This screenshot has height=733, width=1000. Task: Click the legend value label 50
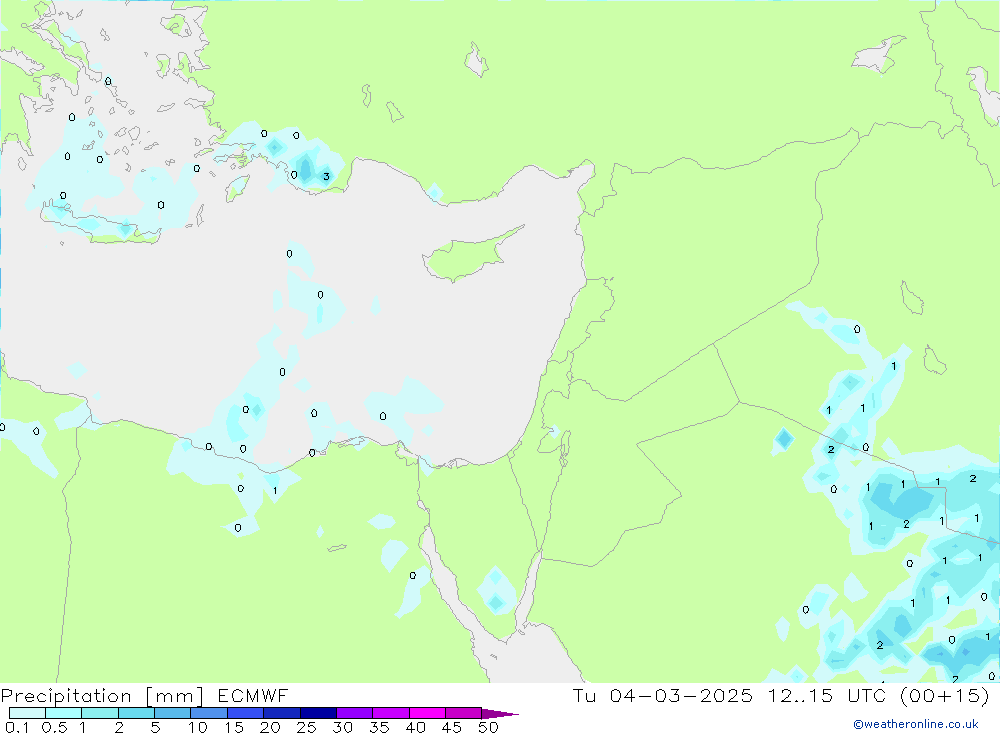click(x=488, y=727)
